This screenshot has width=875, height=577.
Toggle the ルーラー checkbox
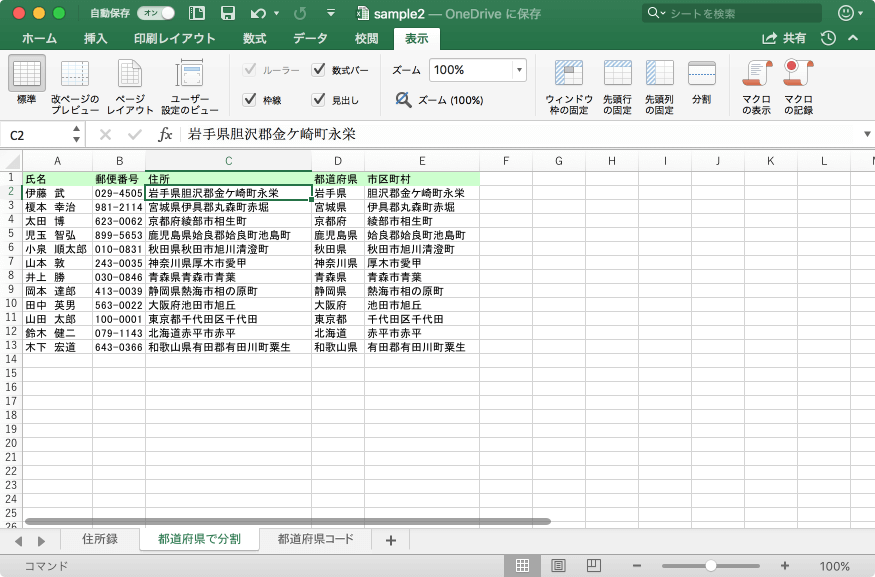(x=249, y=70)
